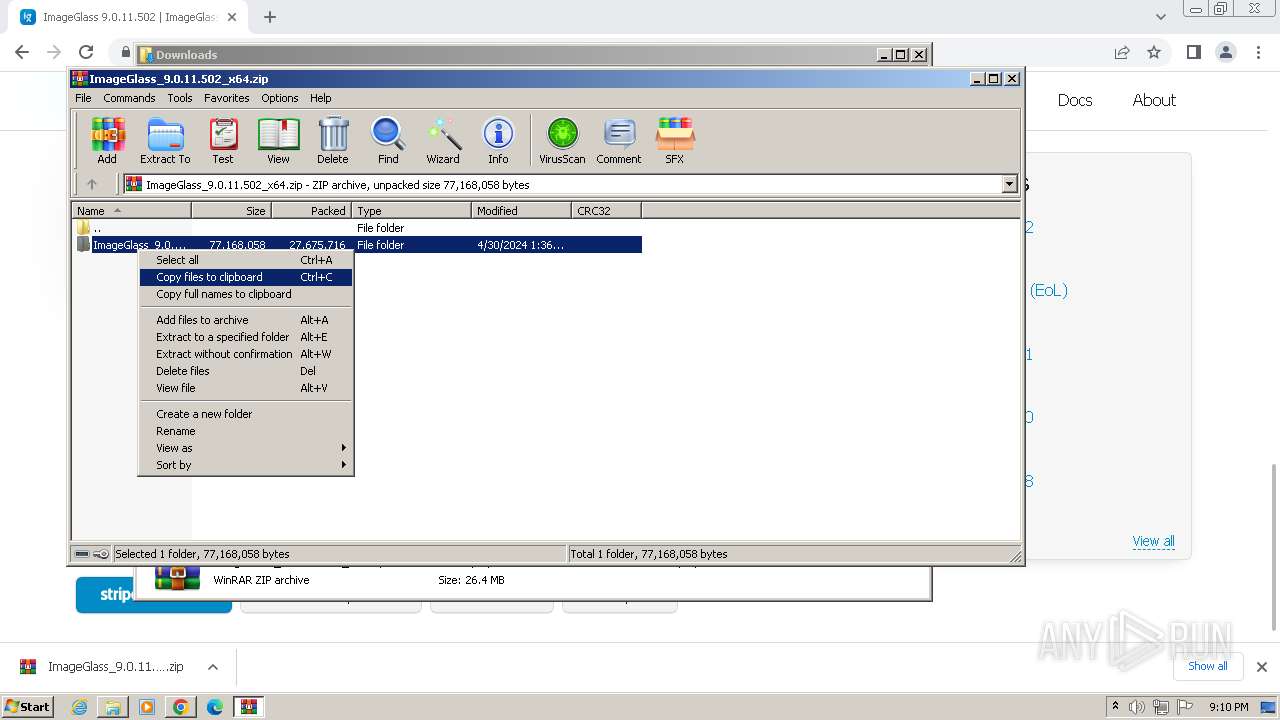The image size is (1280, 720).
Task: Sort by the Name column header
Action: [x=132, y=211]
